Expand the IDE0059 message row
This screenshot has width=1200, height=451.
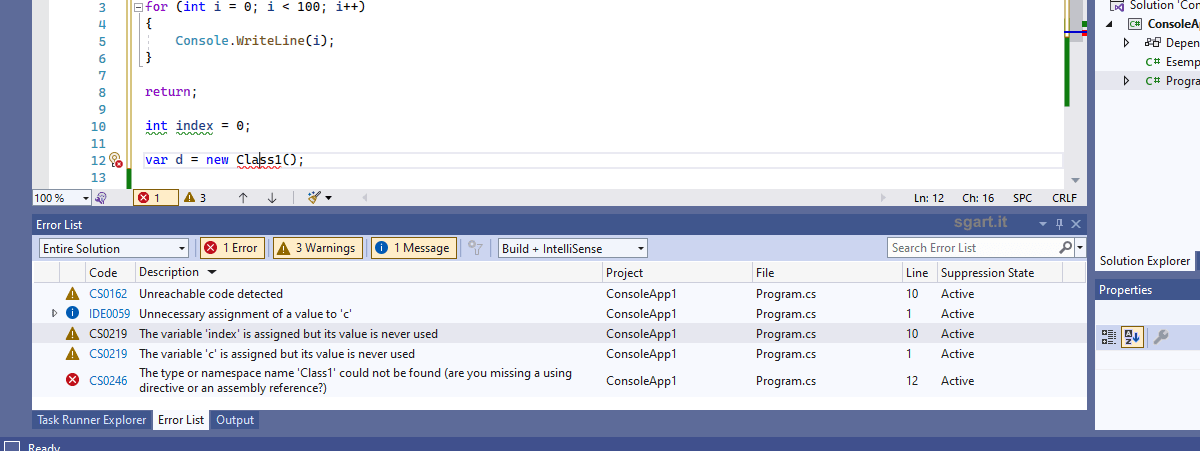[54, 314]
